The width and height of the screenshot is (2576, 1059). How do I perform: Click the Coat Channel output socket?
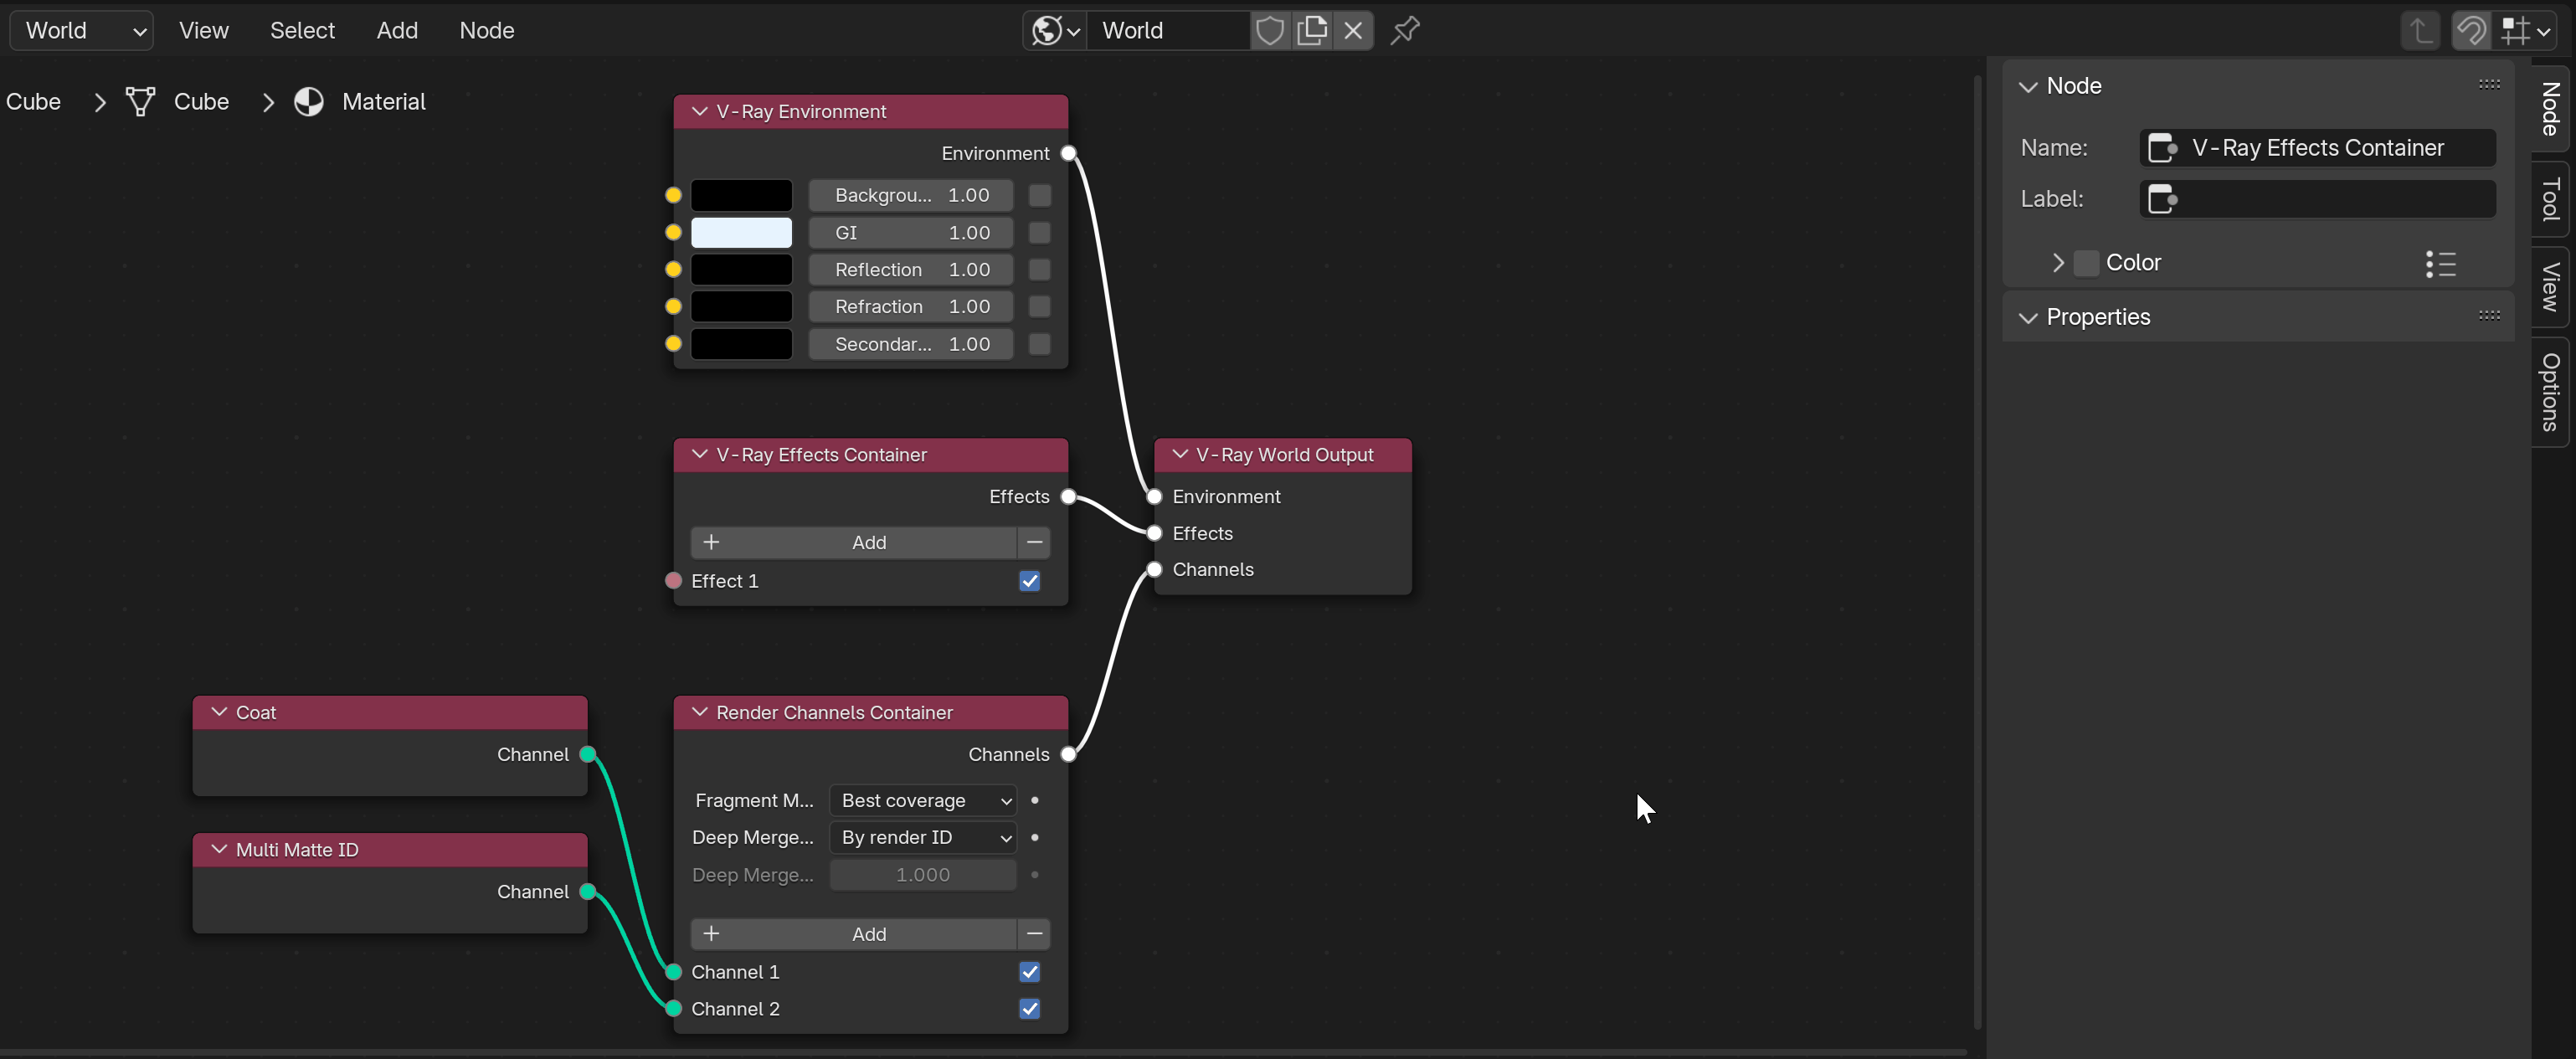[x=588, y=754]
